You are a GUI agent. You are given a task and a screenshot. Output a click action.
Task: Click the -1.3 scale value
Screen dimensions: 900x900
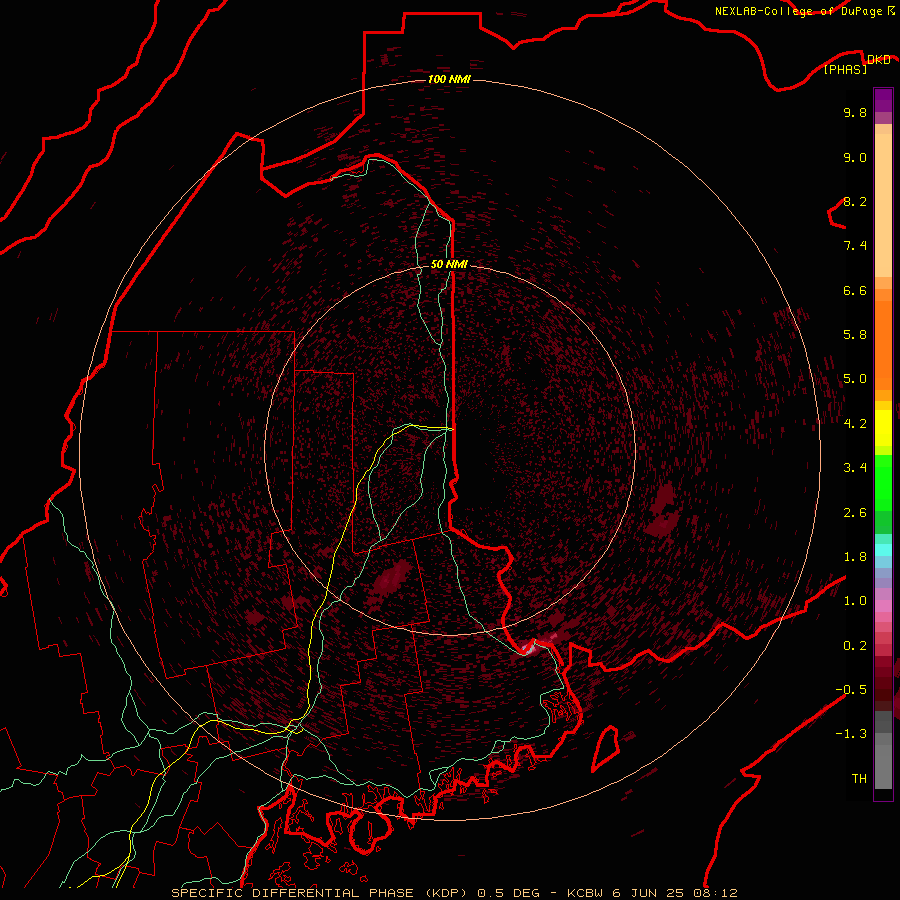[x=851, y=734]
